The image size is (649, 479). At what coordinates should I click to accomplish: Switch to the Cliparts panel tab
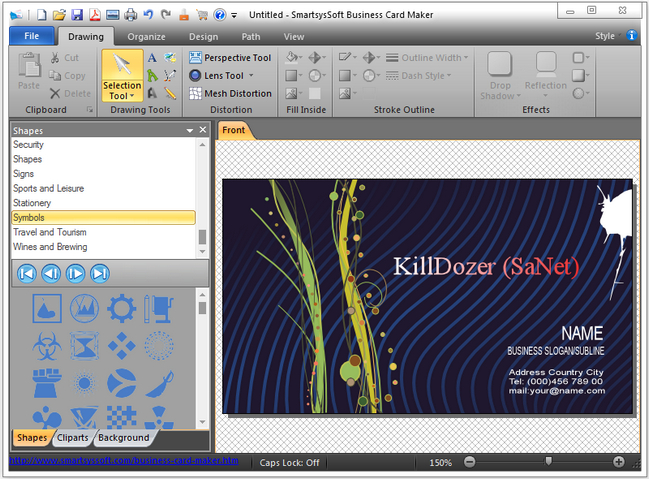point(72,438)
